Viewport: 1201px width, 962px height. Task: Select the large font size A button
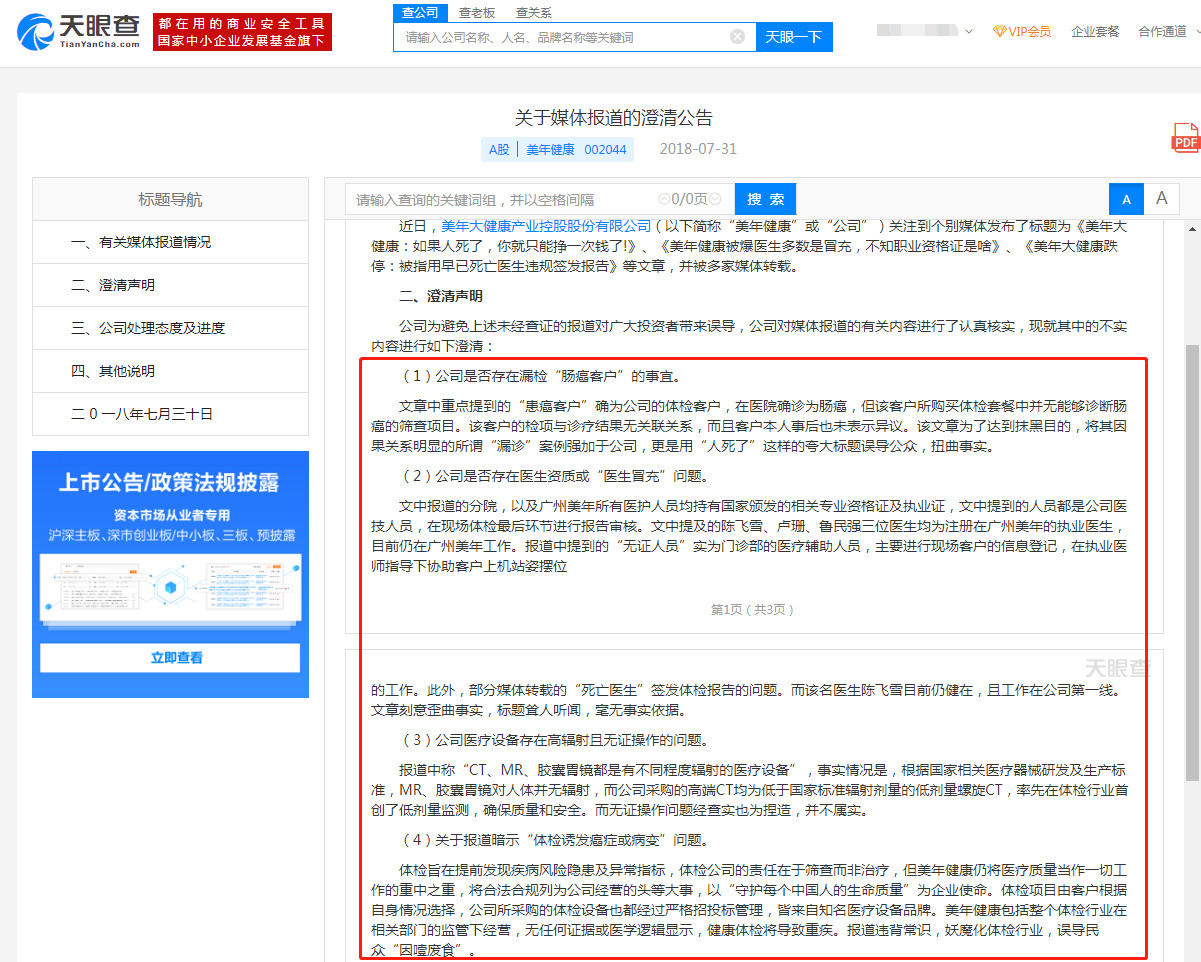[x=1161, y=198]
